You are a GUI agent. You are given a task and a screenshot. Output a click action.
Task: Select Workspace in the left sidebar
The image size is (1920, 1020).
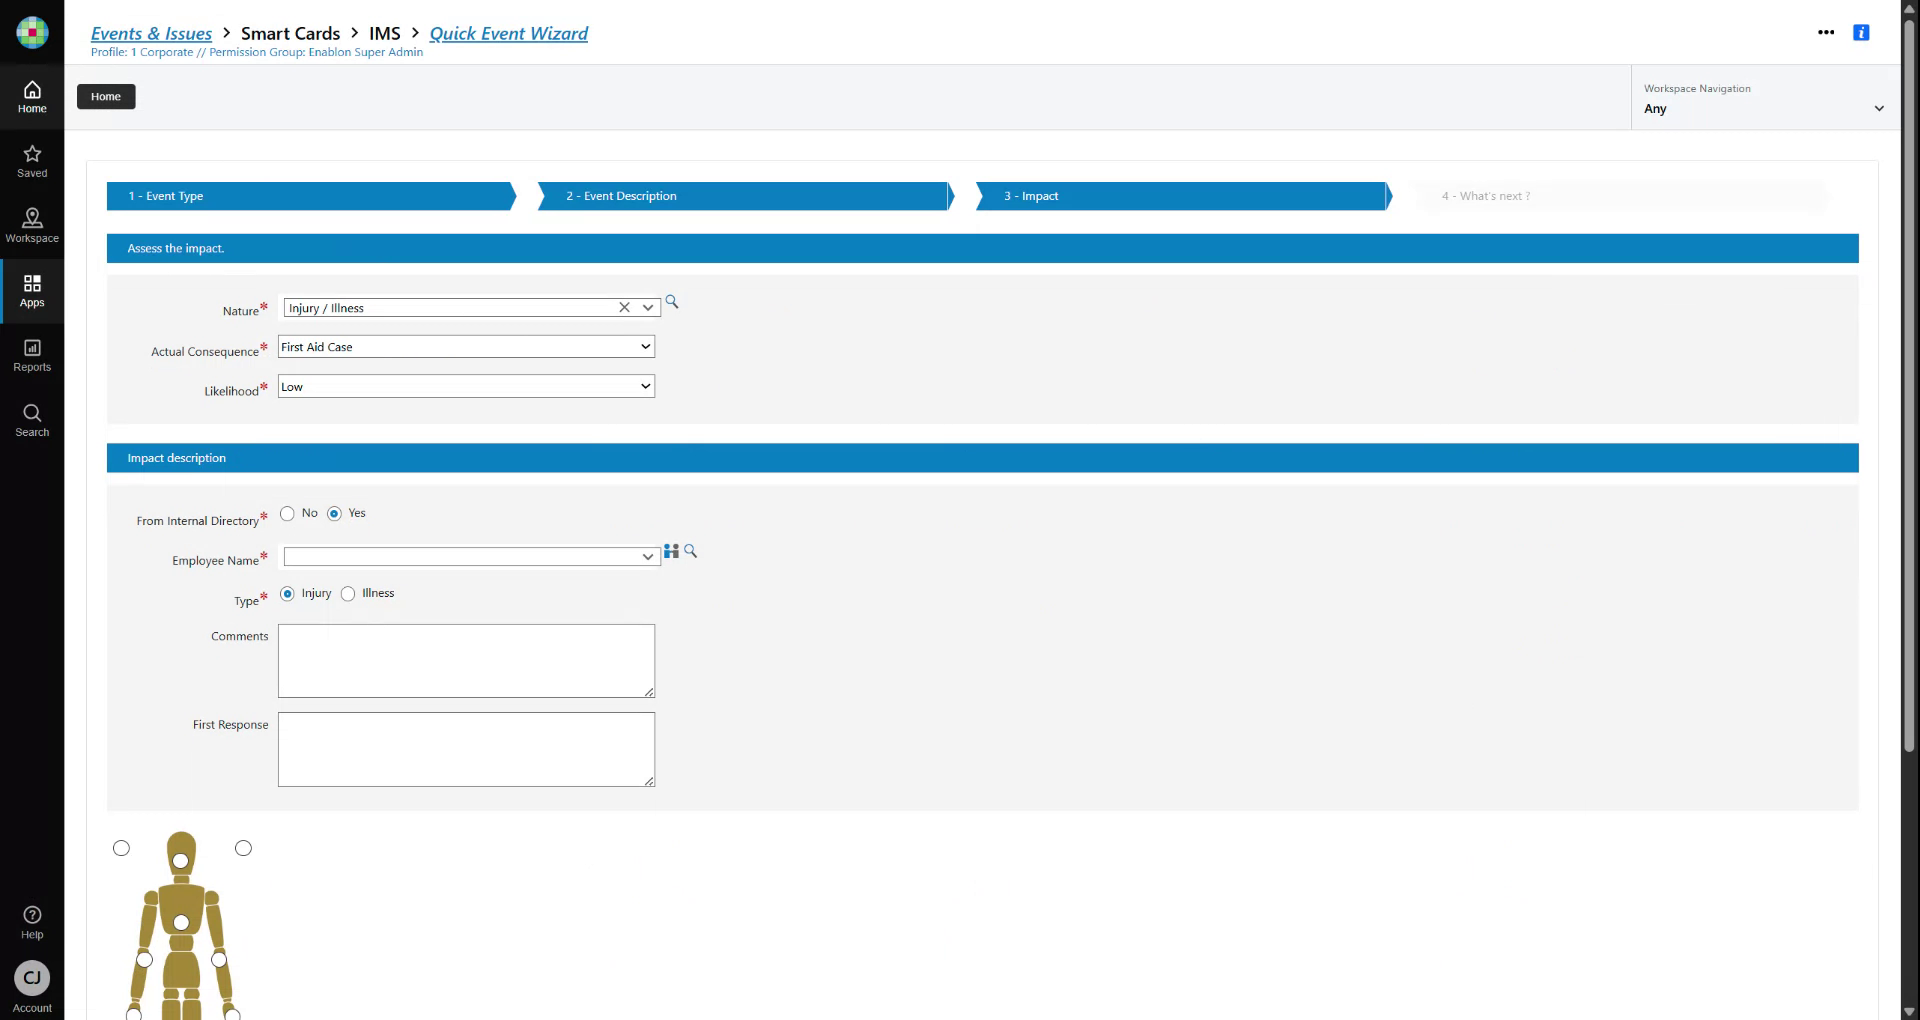(x=32, y=225)
